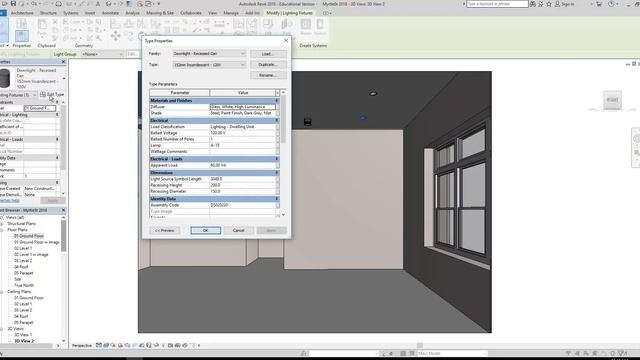Collapse the 3D Views tree node
The image size is (640, 360).
click(x=2, y=329)
